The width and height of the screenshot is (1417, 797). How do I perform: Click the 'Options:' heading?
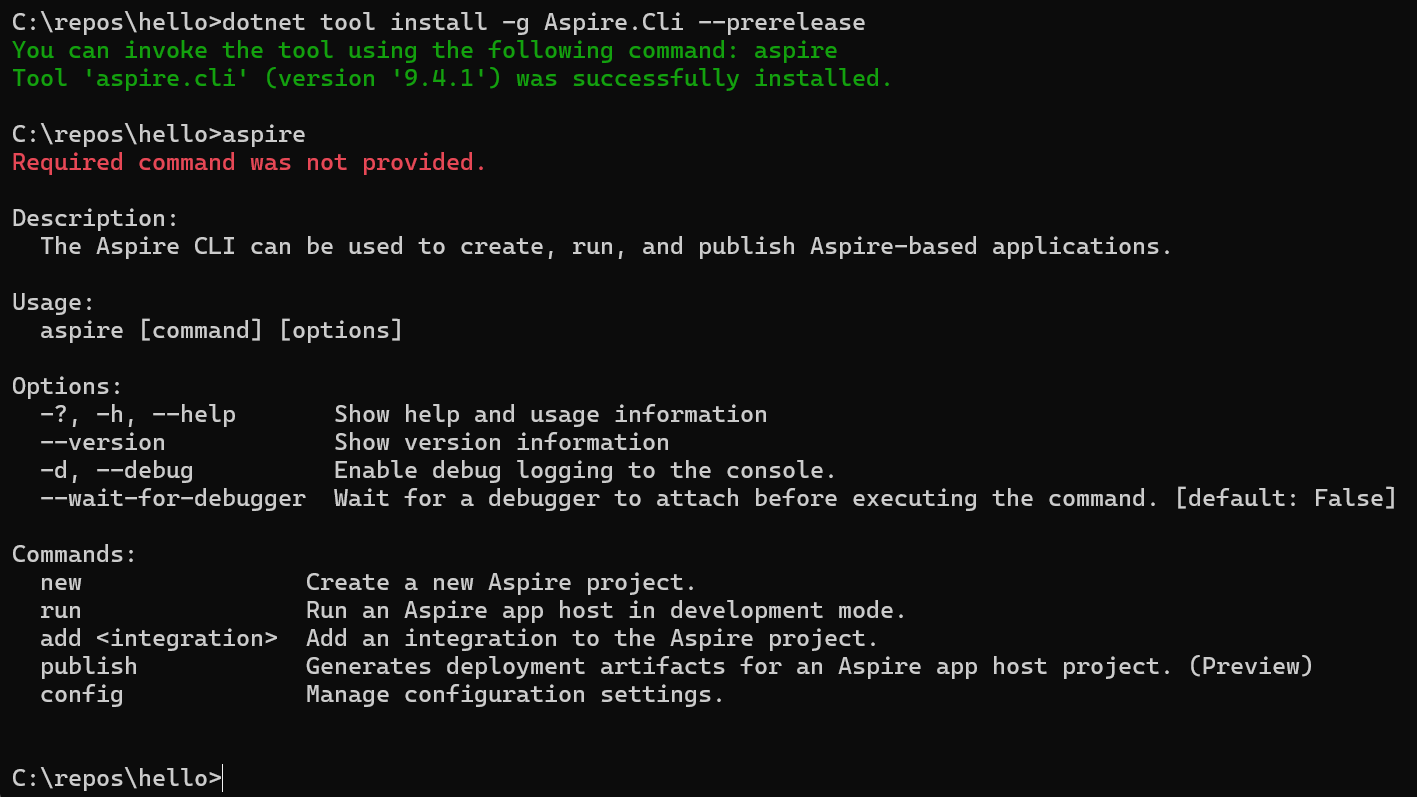[67, 387]
